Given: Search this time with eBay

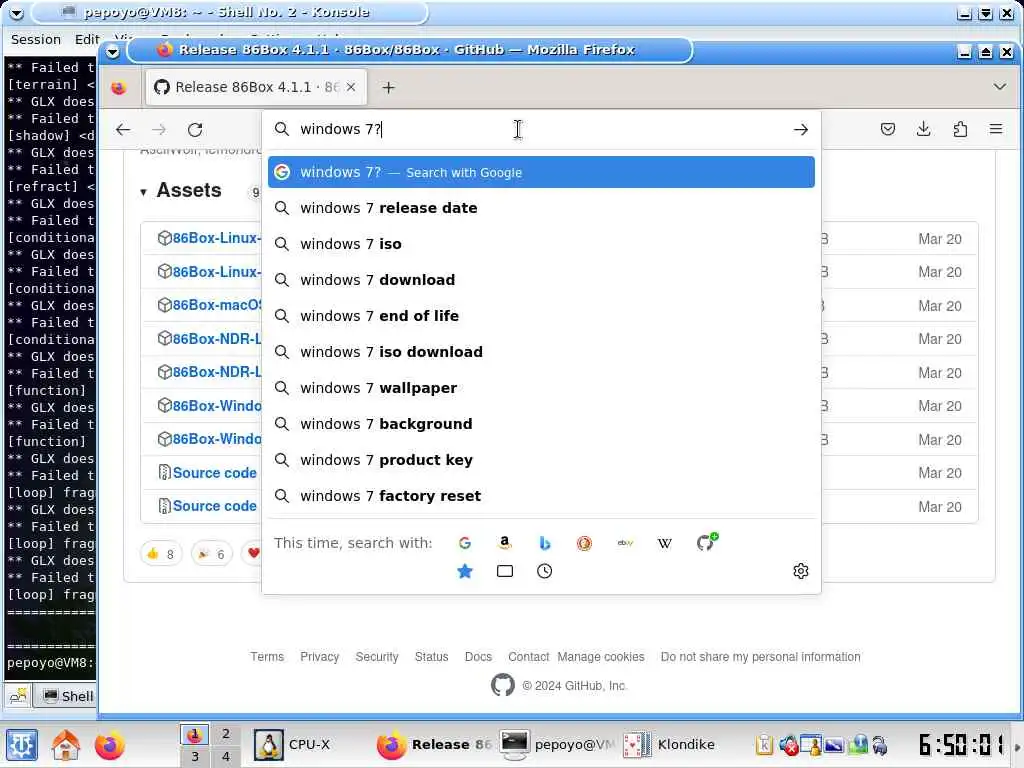Looking at the screenshot, I should pyautogui.click(x=625, y=543).
